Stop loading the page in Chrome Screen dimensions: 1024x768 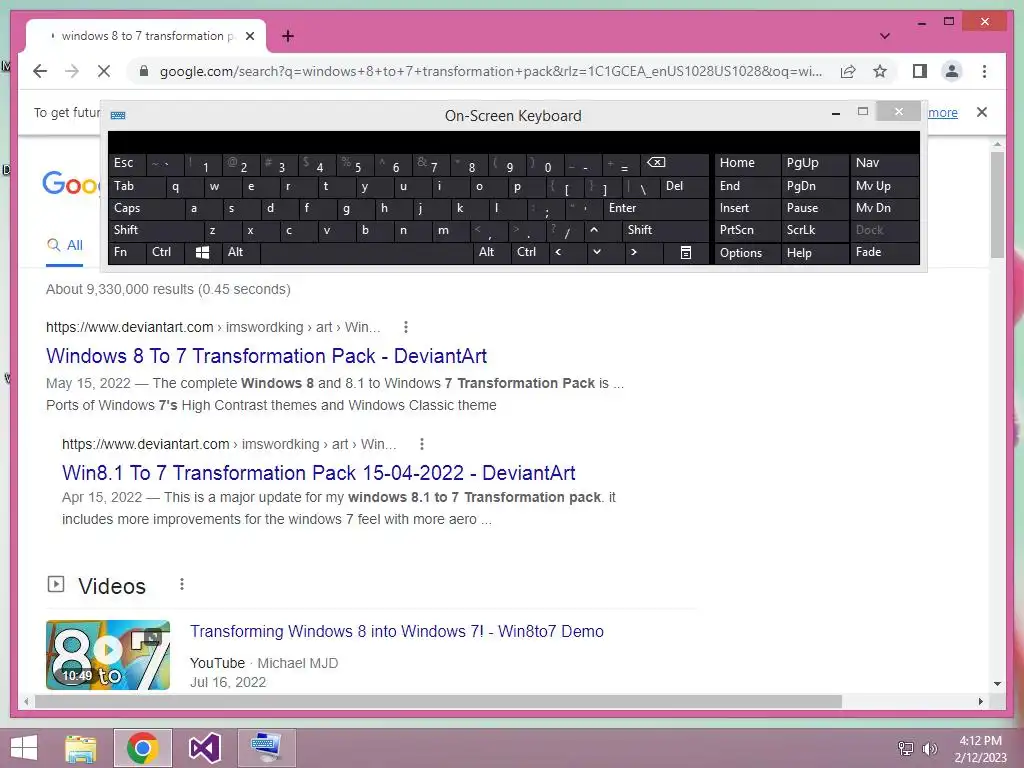(x=104, y=71)
